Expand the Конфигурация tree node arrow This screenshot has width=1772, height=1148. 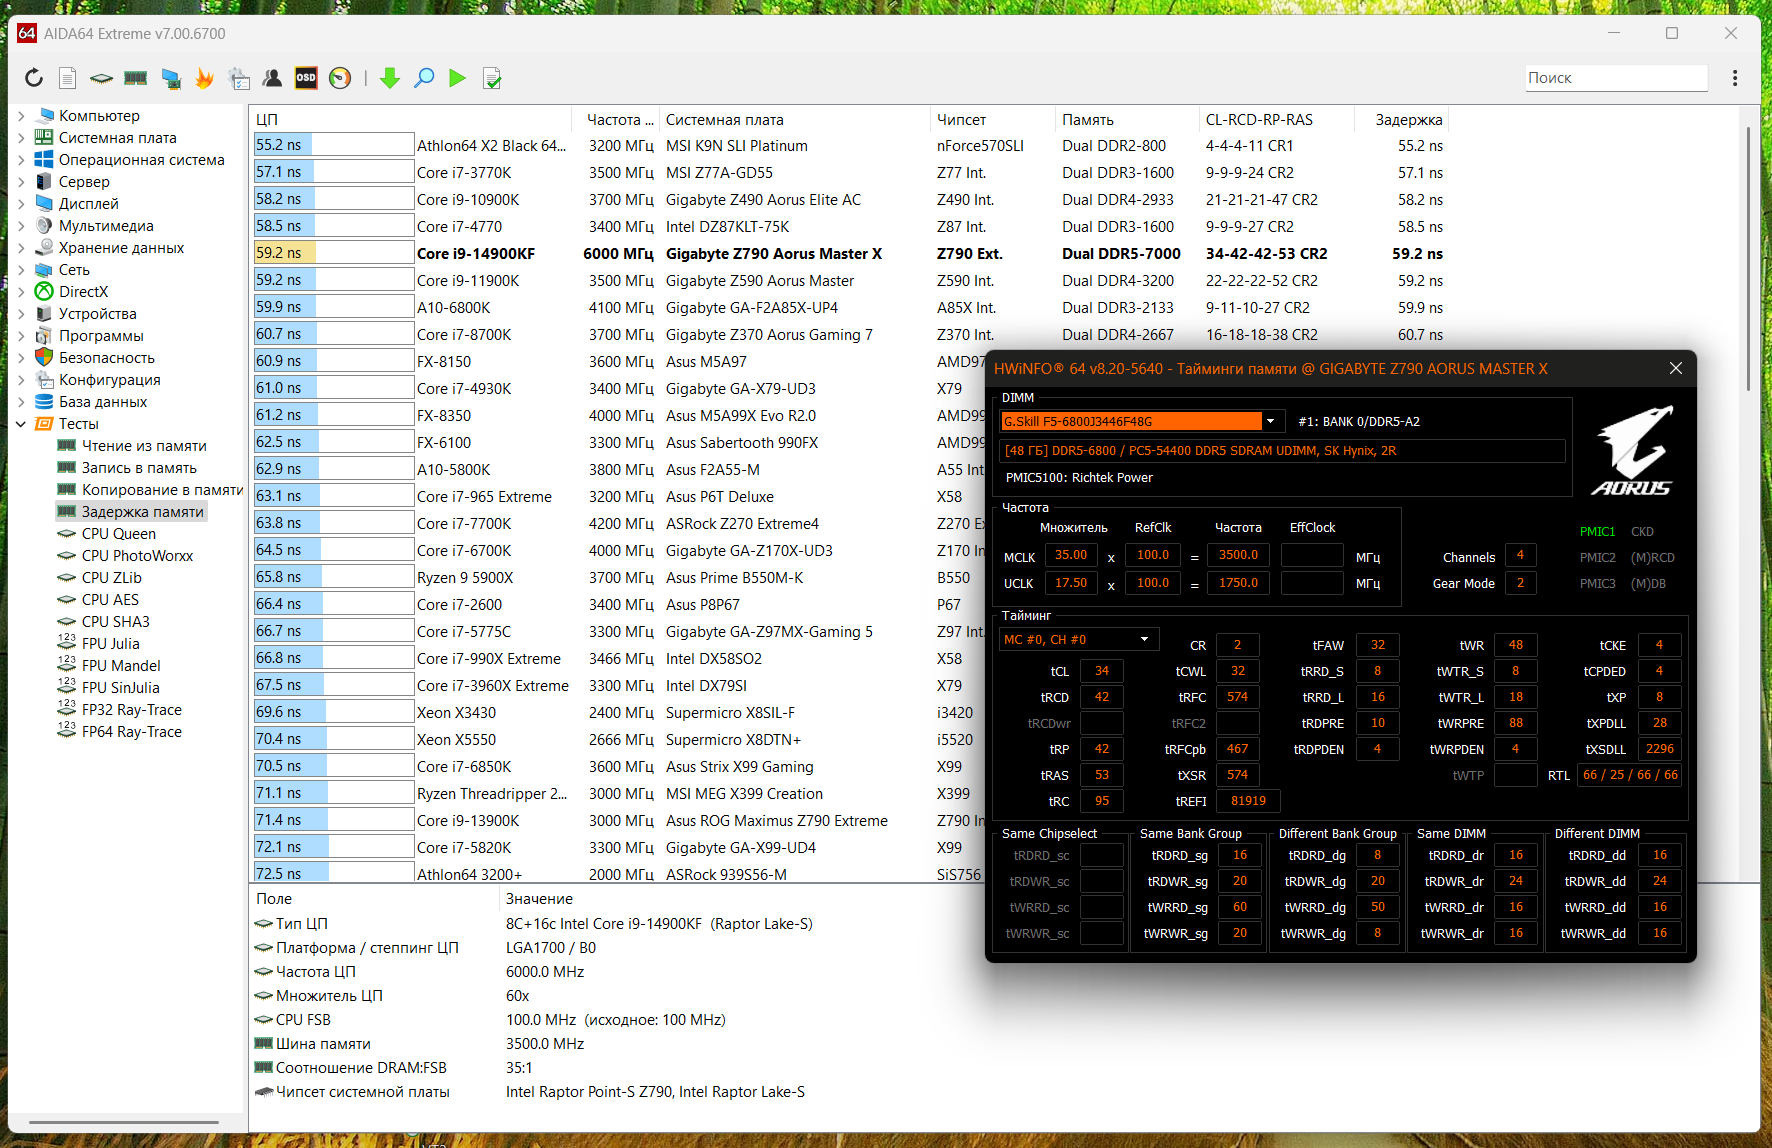click(21, 380)
